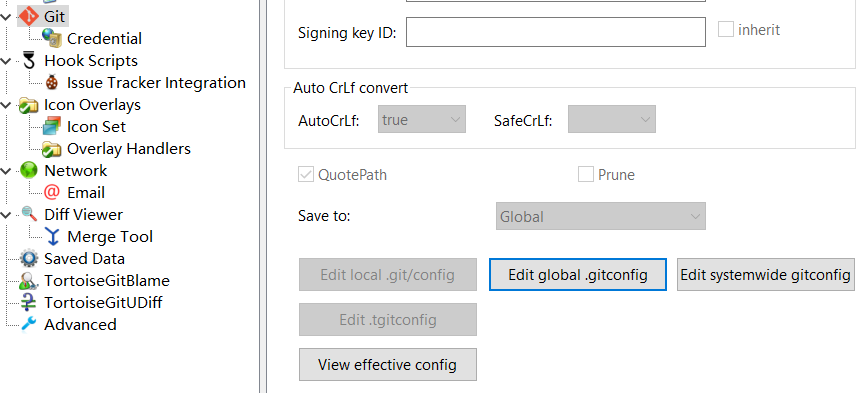Open the AutoCrLf dropdown
Image resolution: width=862 pixels, height=393 pixels.
(x=422, y=119)
